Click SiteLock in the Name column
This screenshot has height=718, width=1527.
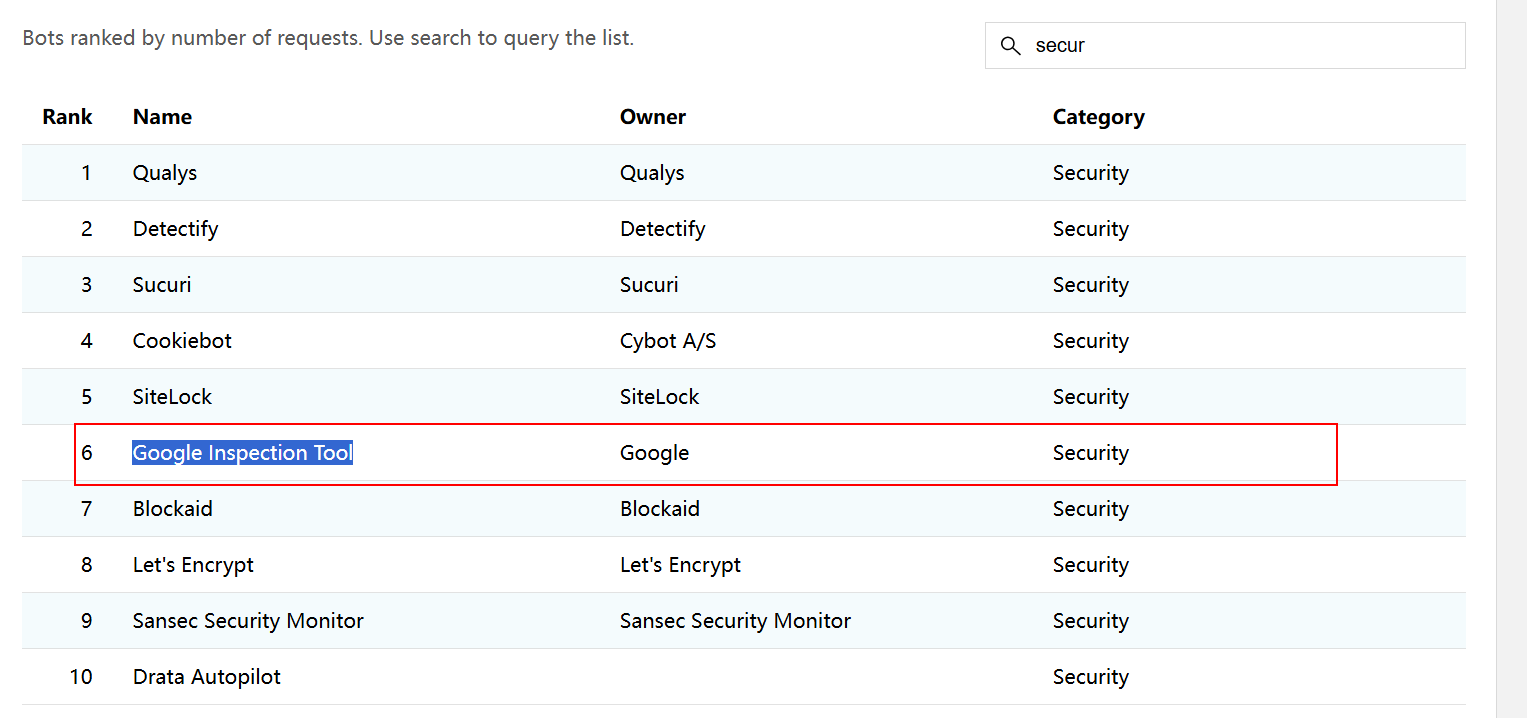tap(172, 397)
